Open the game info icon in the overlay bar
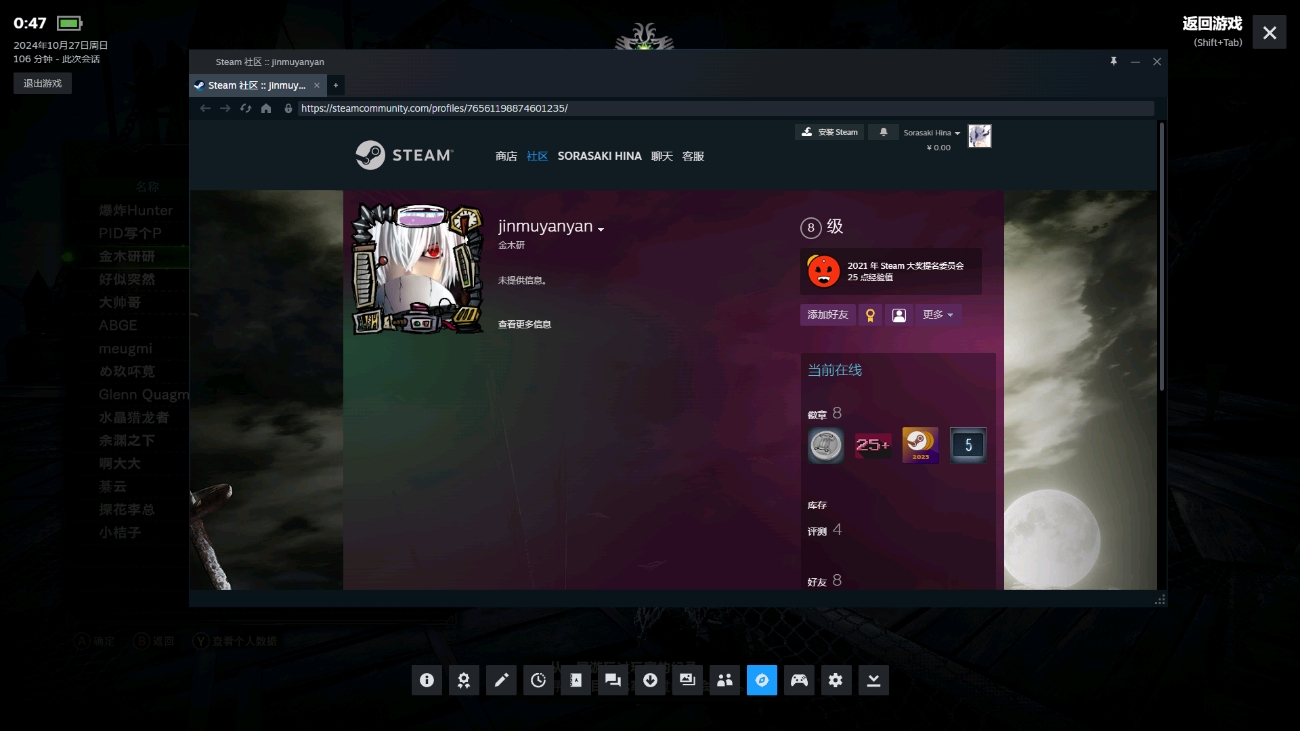The image size is (1300, 731). pyautogui.click(x=427, y=680)
